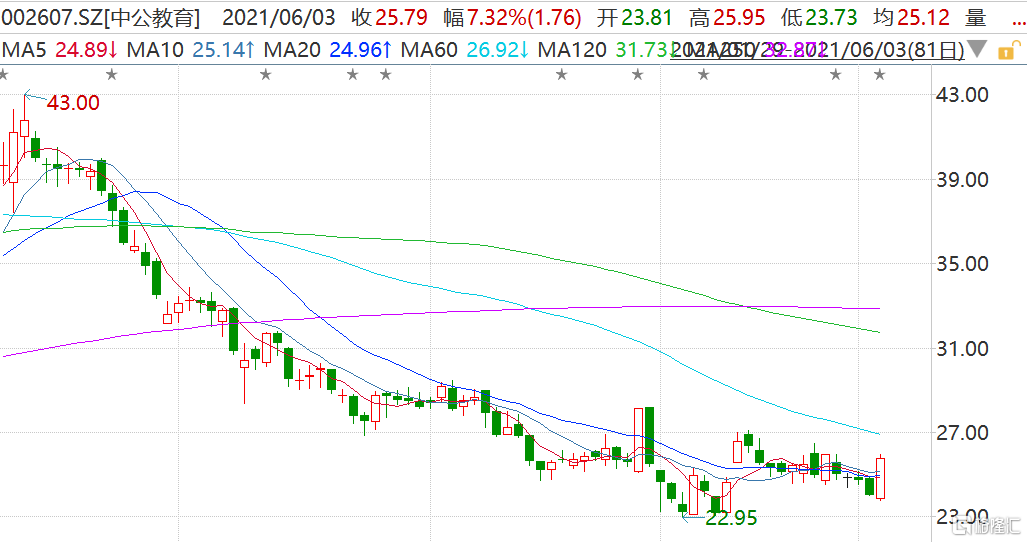Viewport: 1027px width, 542px height.
Task: Click the latest red candlestick on the chart
Action: (x=880, y=478)
